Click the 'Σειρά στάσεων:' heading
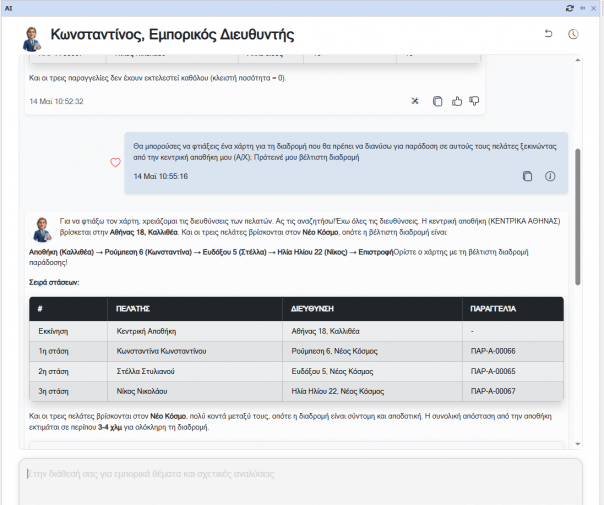Image resolution: width=604 pixels, height=505 pixels. pyautogui.click(x=54, y=282)
